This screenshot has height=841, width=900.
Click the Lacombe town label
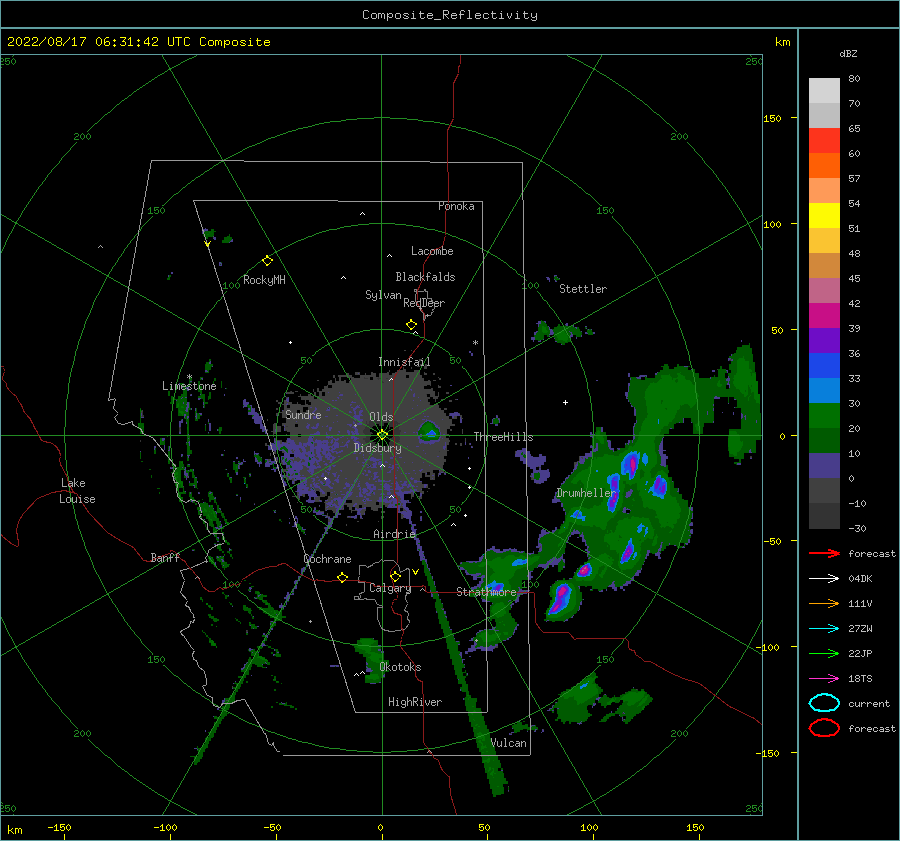(x=432, y=251)
